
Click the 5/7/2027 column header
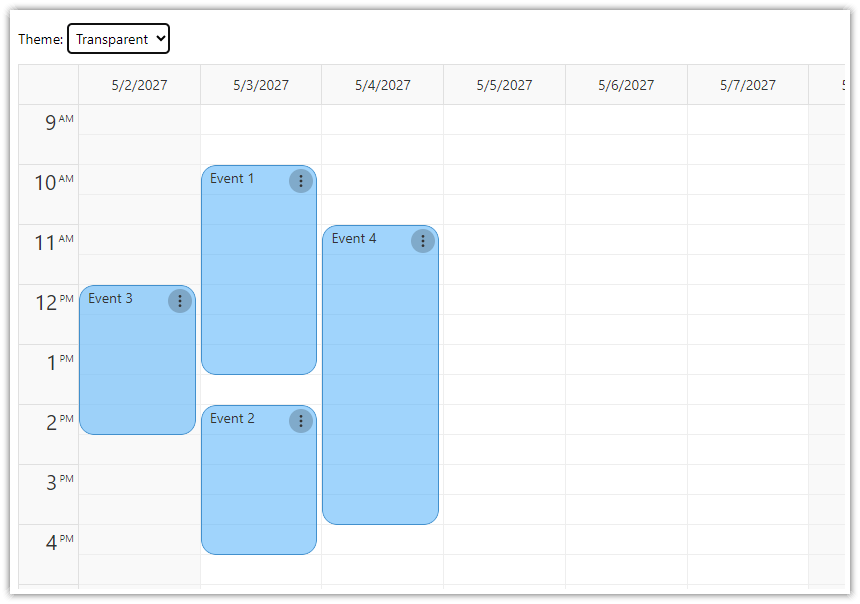747,84
